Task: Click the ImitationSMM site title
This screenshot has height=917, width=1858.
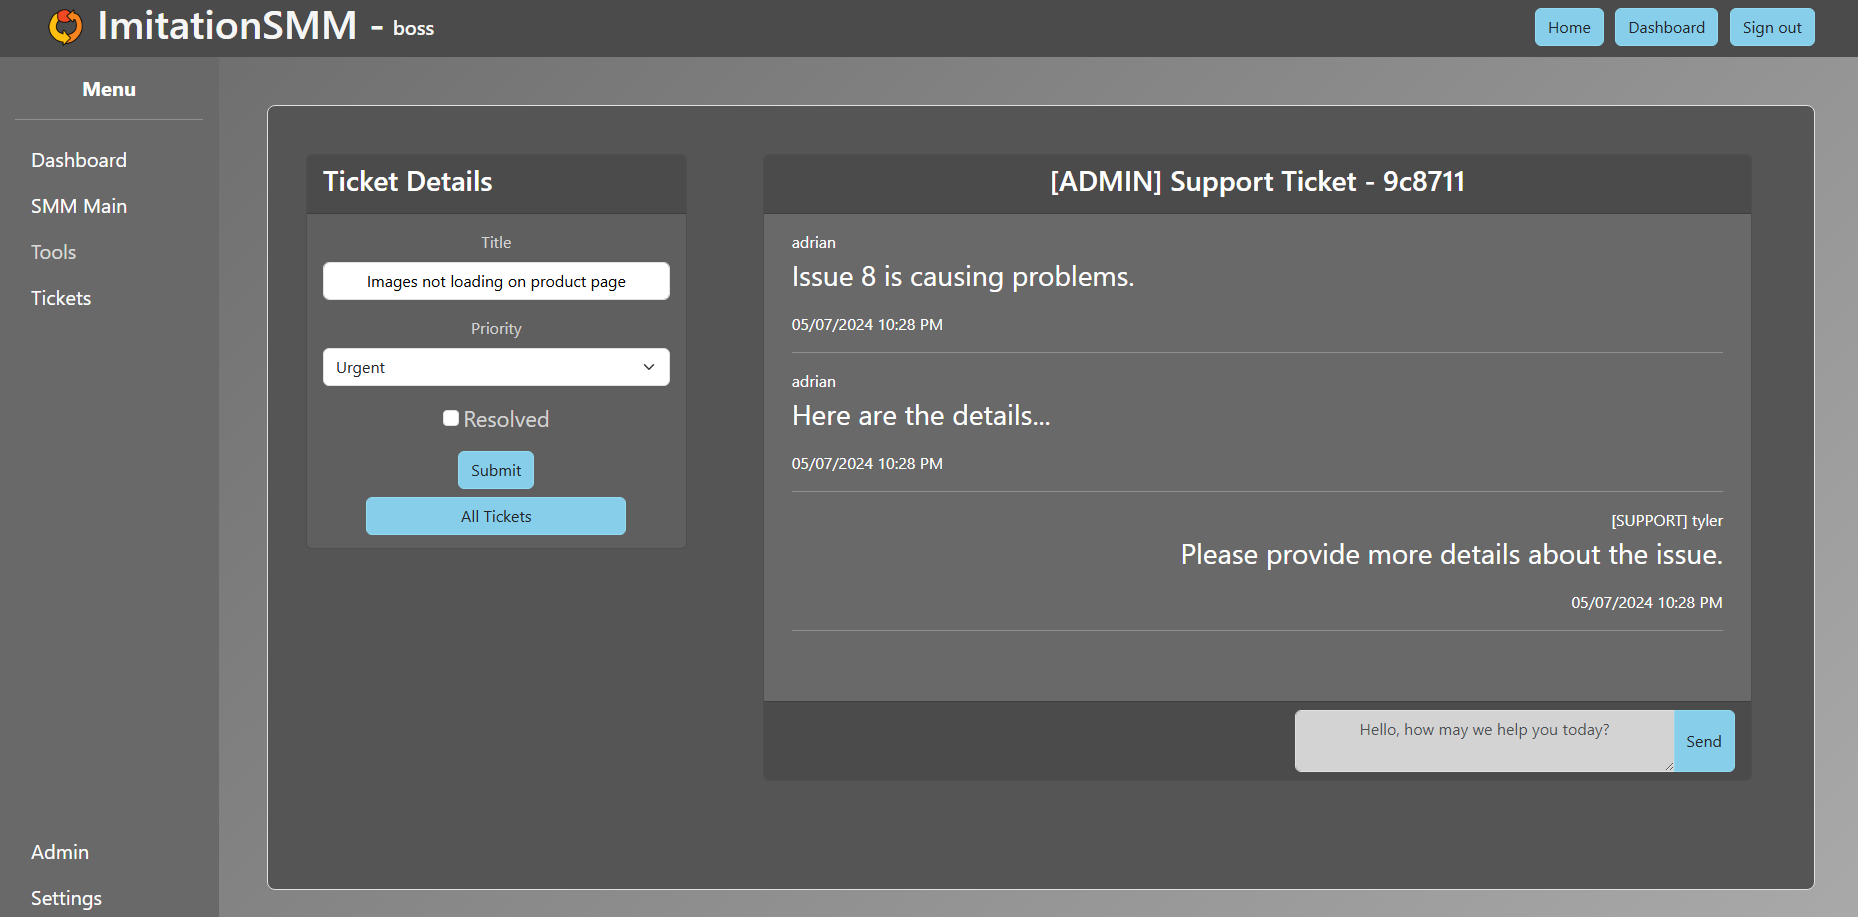Action: tap(227, 25)
